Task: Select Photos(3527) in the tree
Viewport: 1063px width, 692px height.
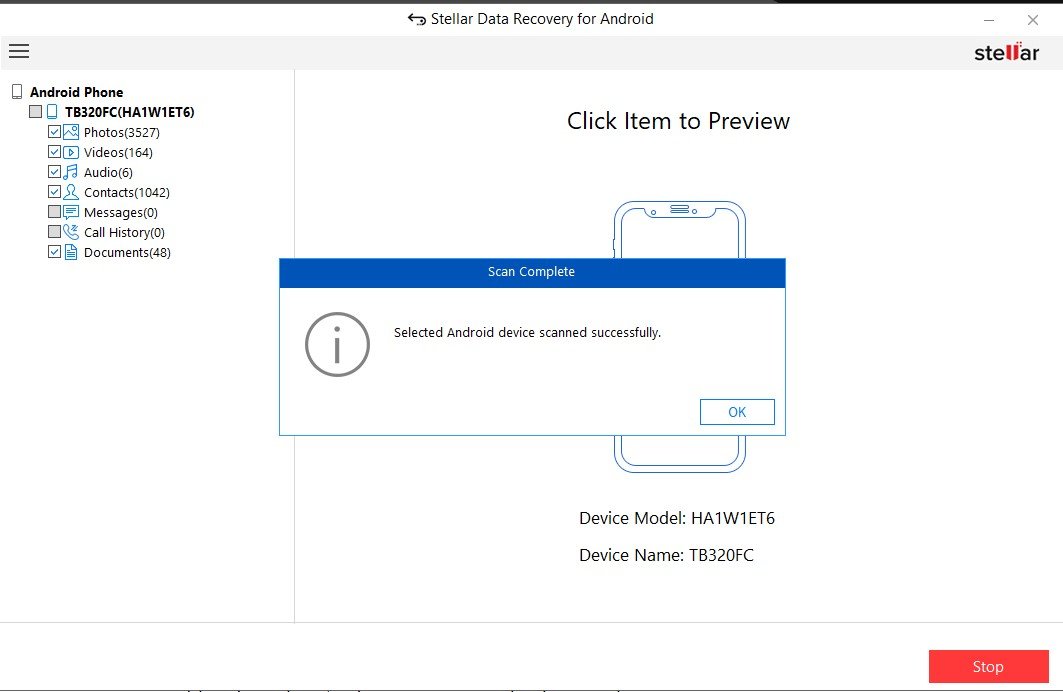Action: coord(122,132)
